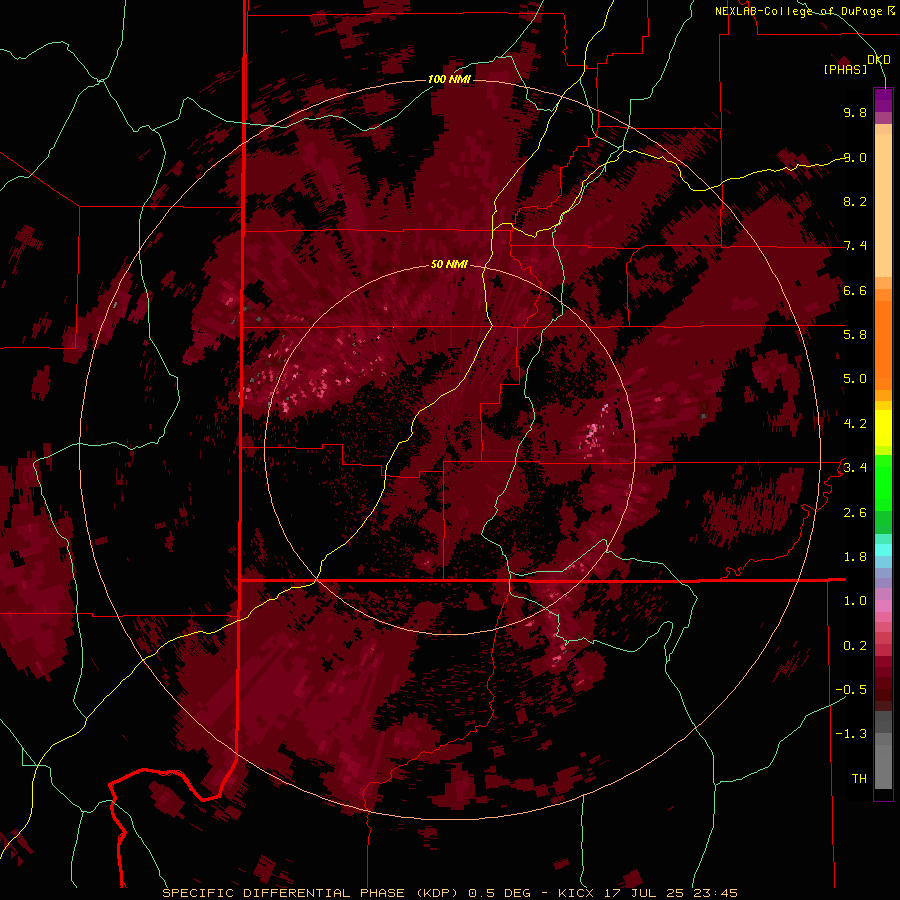Click the KICX station identifier
900x900 pixels.
point(576,893)
